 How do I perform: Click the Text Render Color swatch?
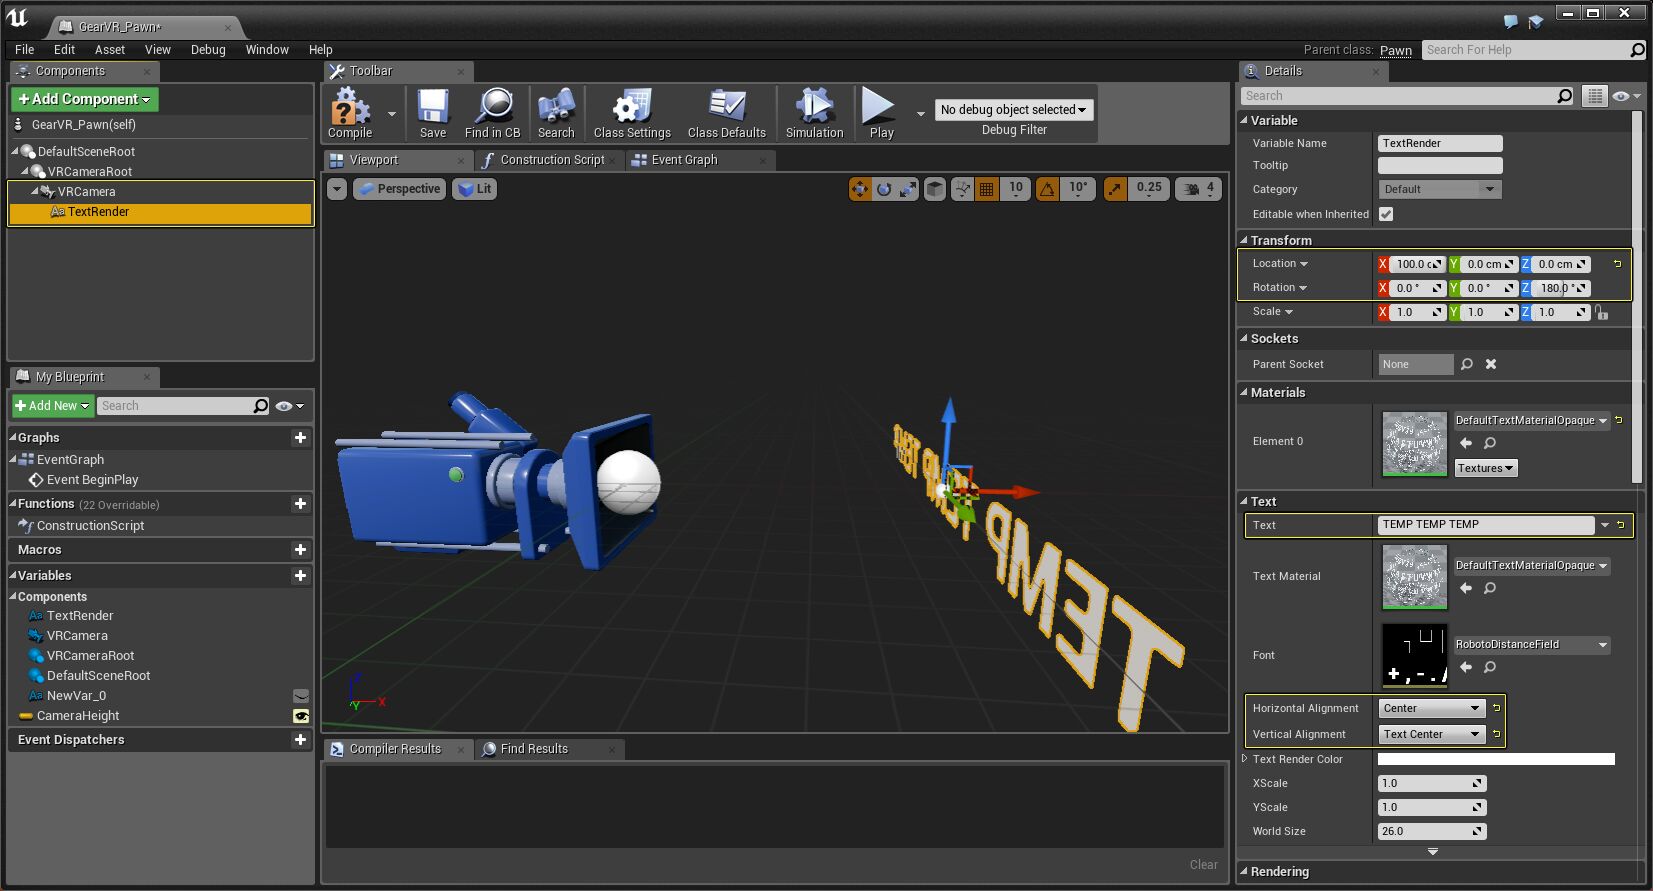tap(1496, 759)
